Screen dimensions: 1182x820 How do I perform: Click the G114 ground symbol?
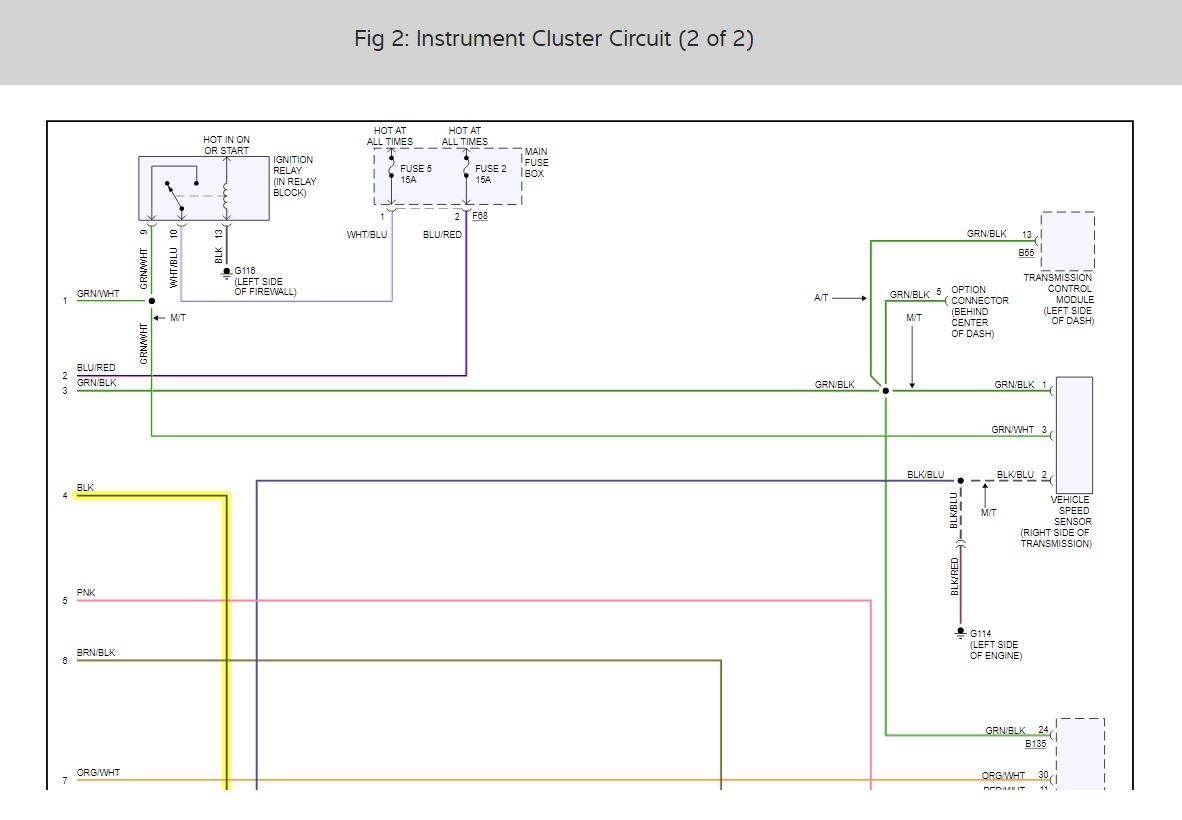[x=960, y=633]
